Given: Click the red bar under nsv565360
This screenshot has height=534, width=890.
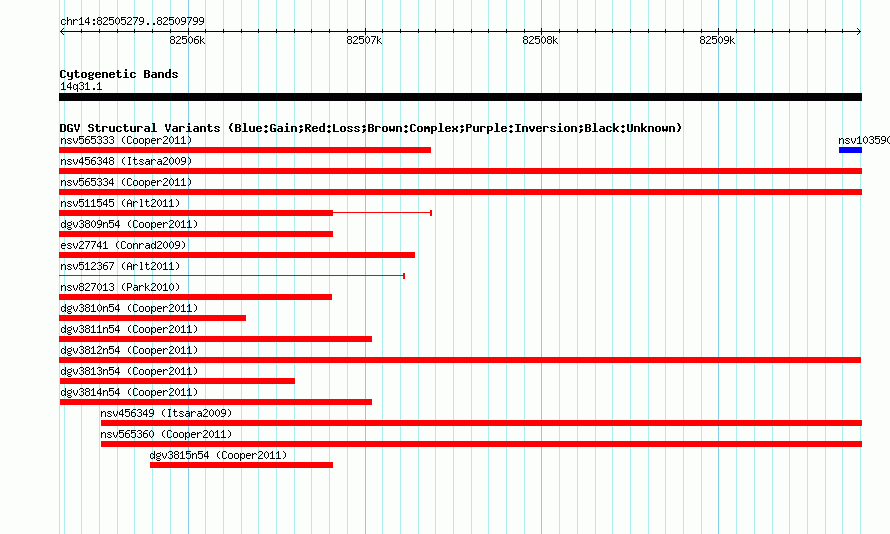Looking at the screenshot, I should [x=481, y=444].
